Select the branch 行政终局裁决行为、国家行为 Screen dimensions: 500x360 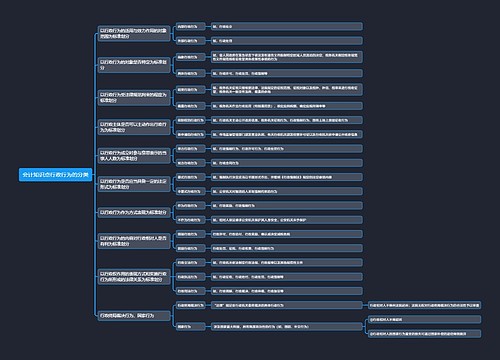pos(134,315)
